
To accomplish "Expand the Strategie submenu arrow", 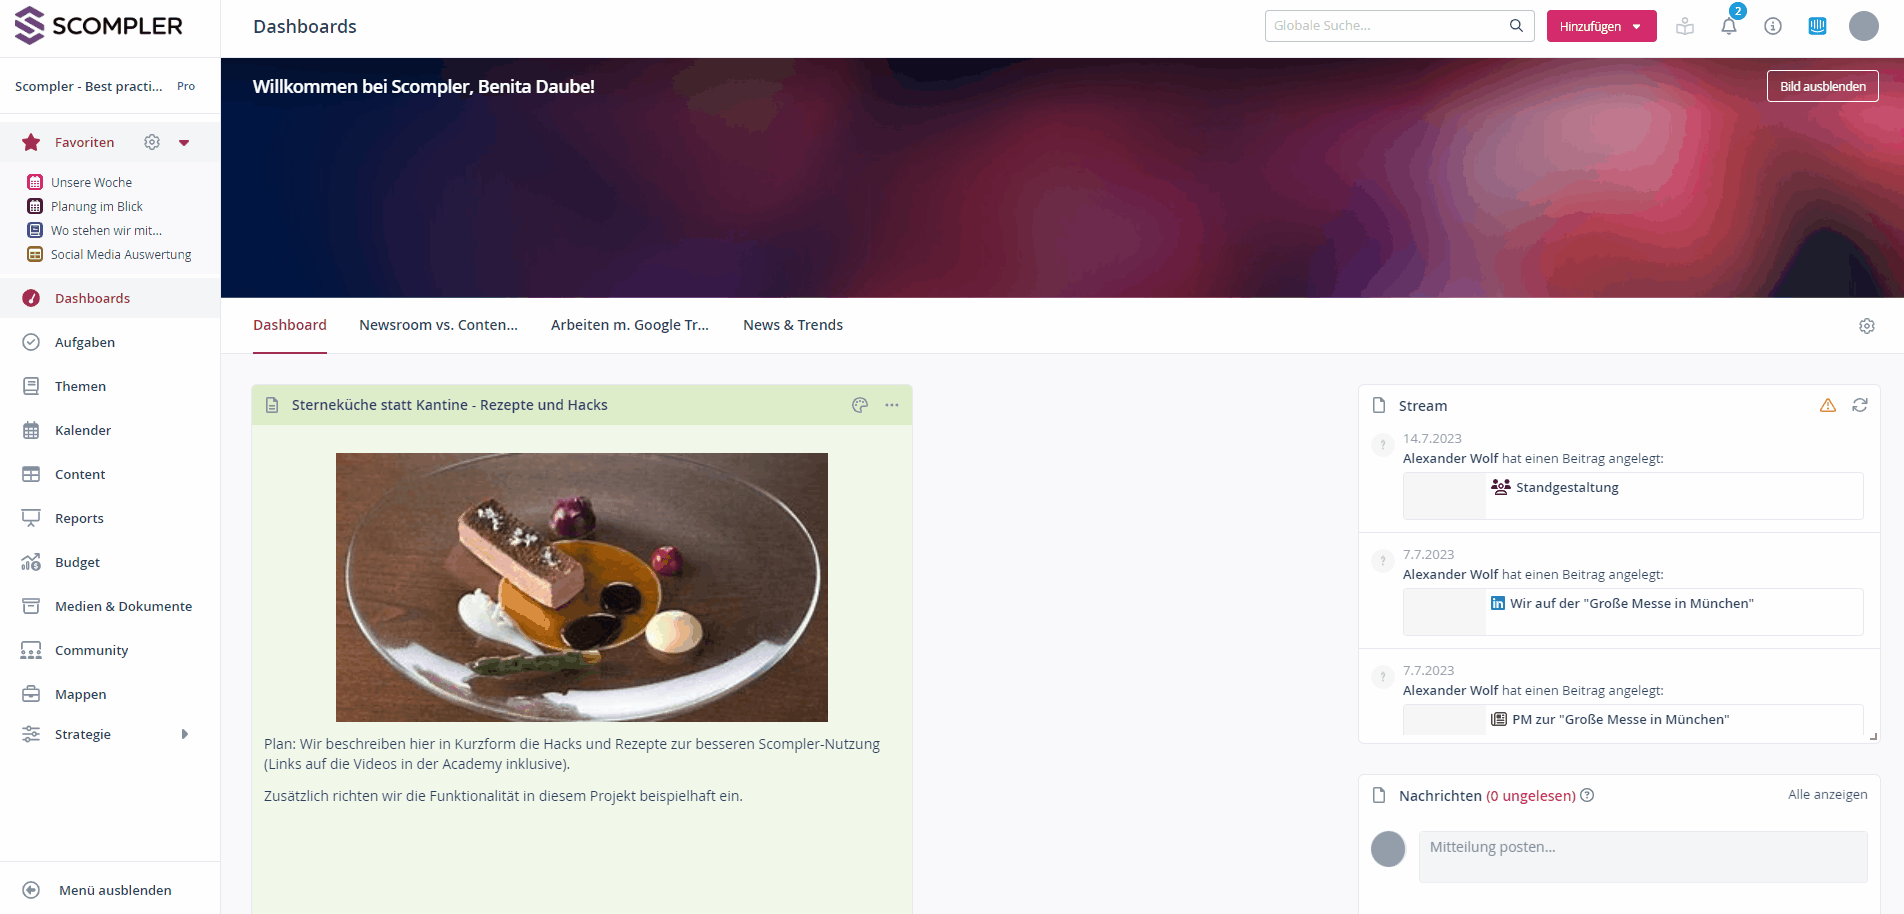I will (185, 734).
